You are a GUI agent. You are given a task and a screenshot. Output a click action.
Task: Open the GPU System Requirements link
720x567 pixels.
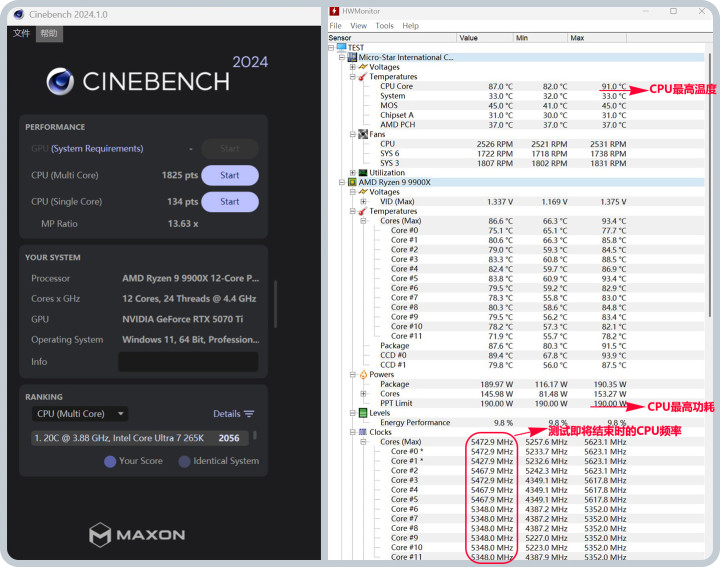tap(97, 149)
